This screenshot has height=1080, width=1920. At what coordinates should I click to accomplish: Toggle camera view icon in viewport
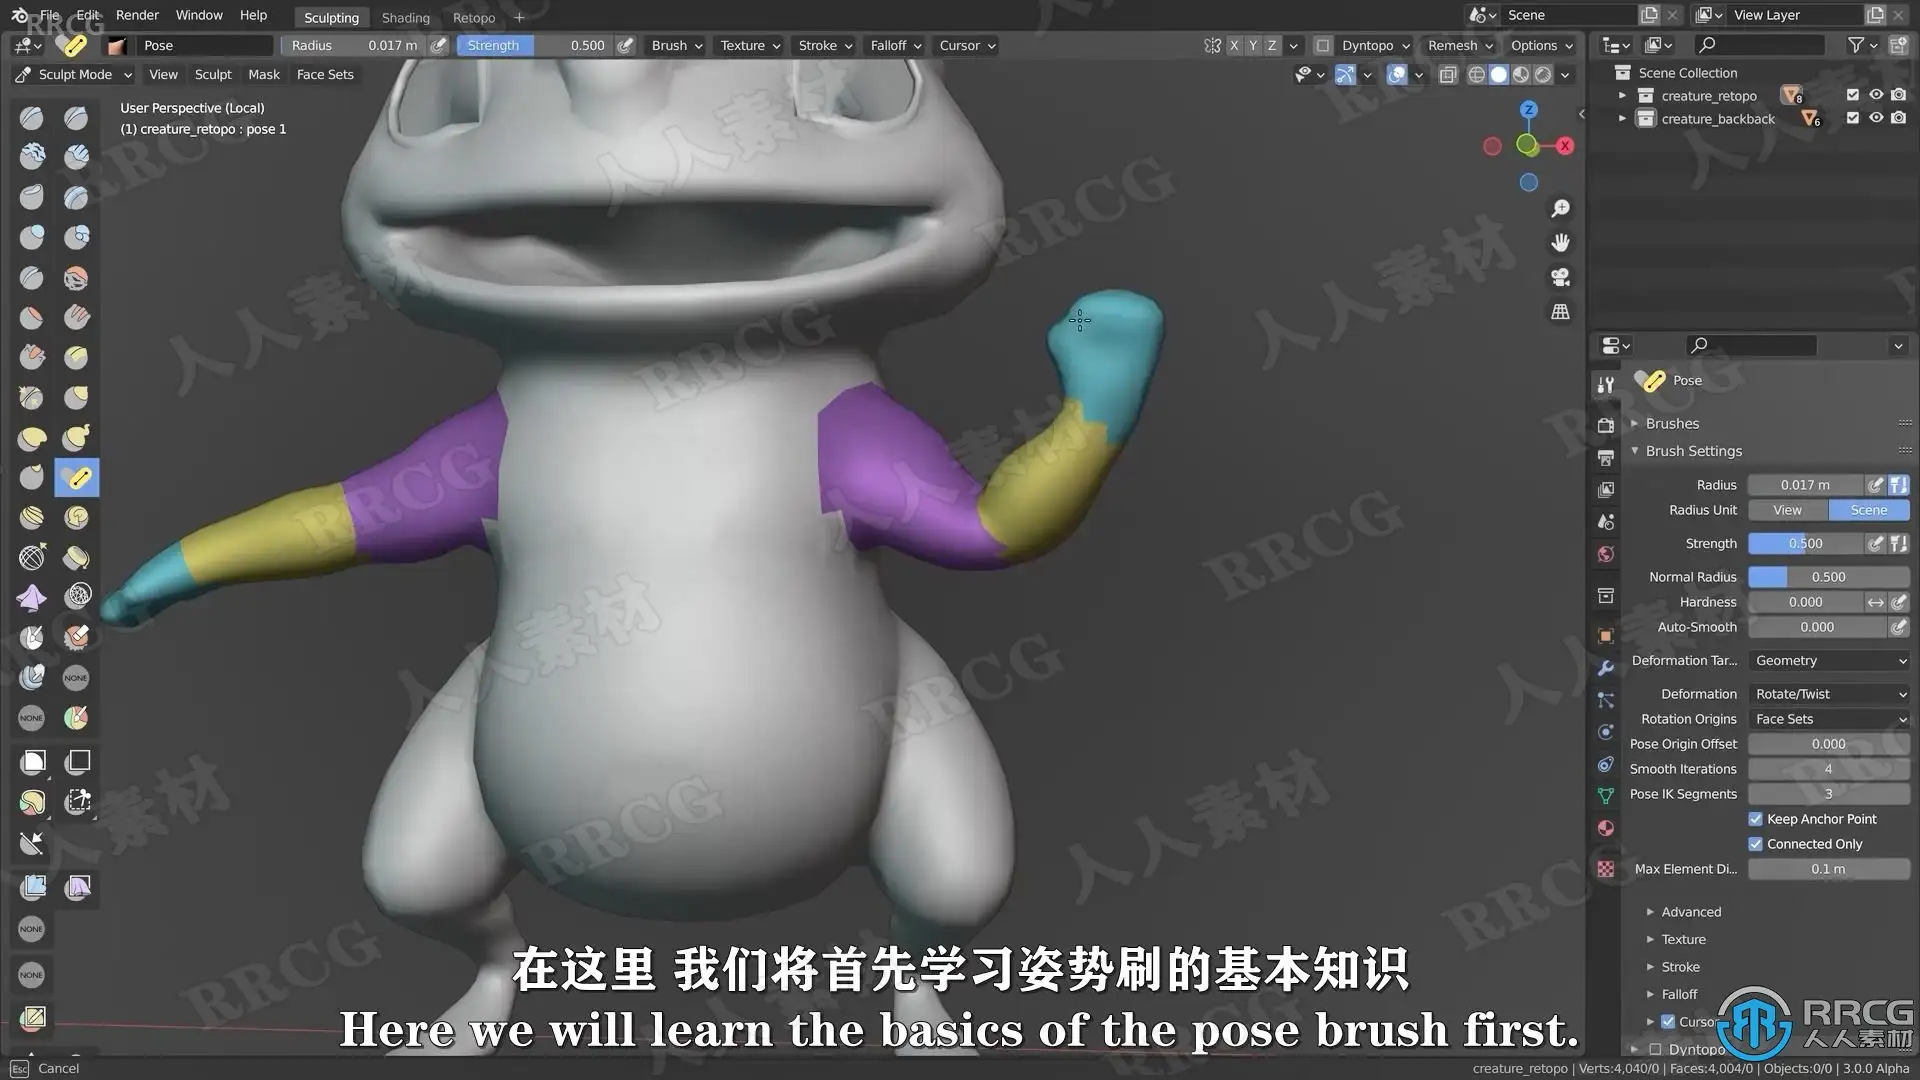[1560, 277]
